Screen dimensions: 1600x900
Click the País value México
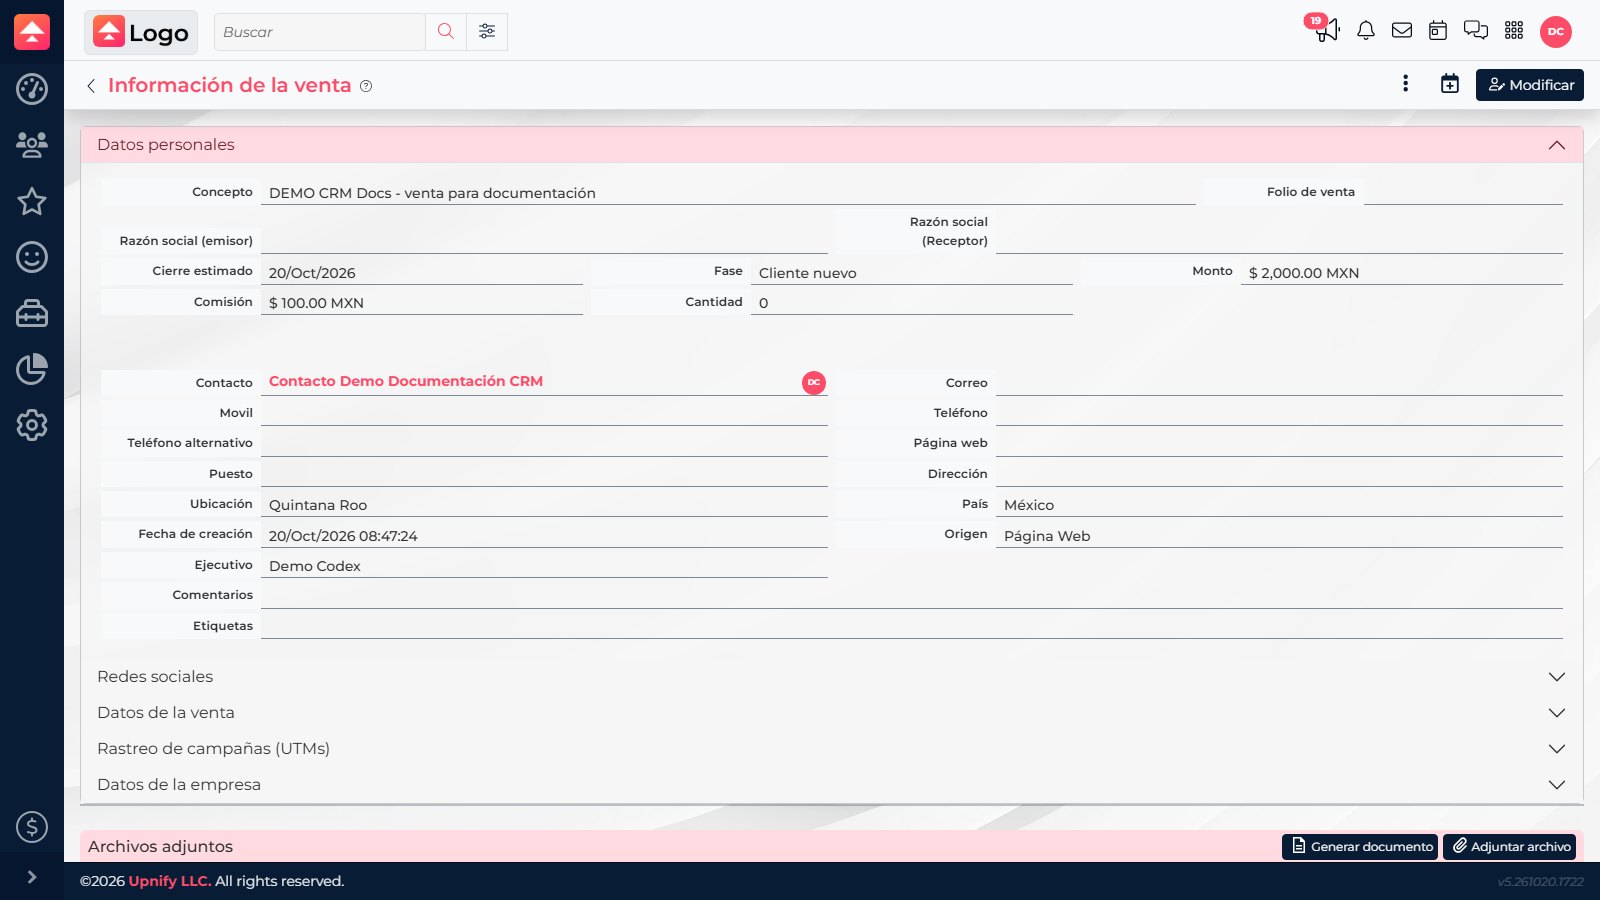click(x=1029, y=505)
